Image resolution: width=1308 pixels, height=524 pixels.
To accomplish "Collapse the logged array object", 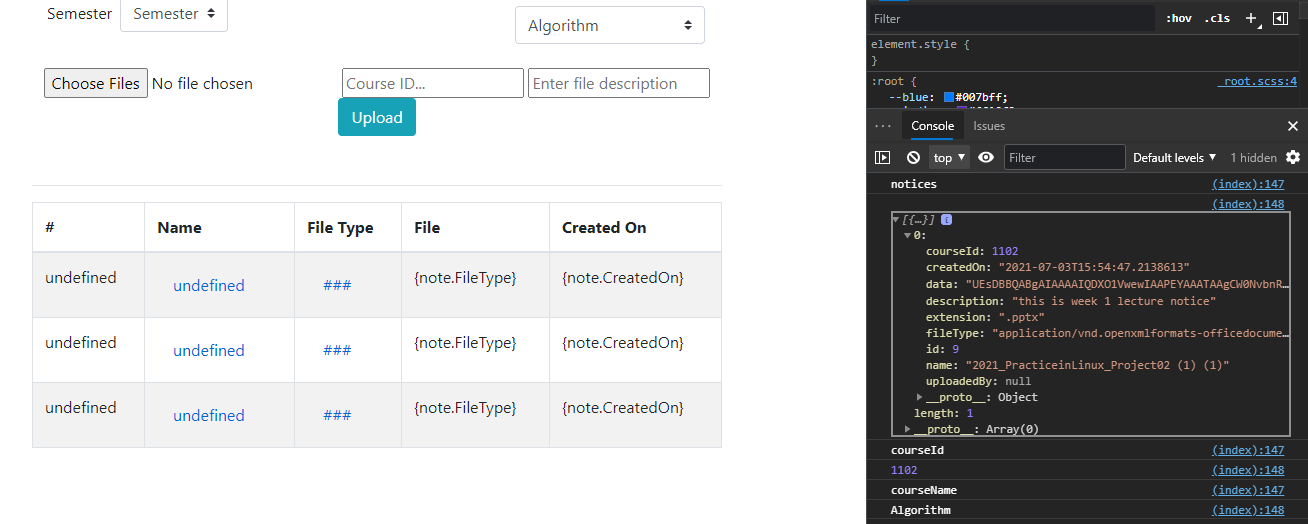I will coord(896,219).
